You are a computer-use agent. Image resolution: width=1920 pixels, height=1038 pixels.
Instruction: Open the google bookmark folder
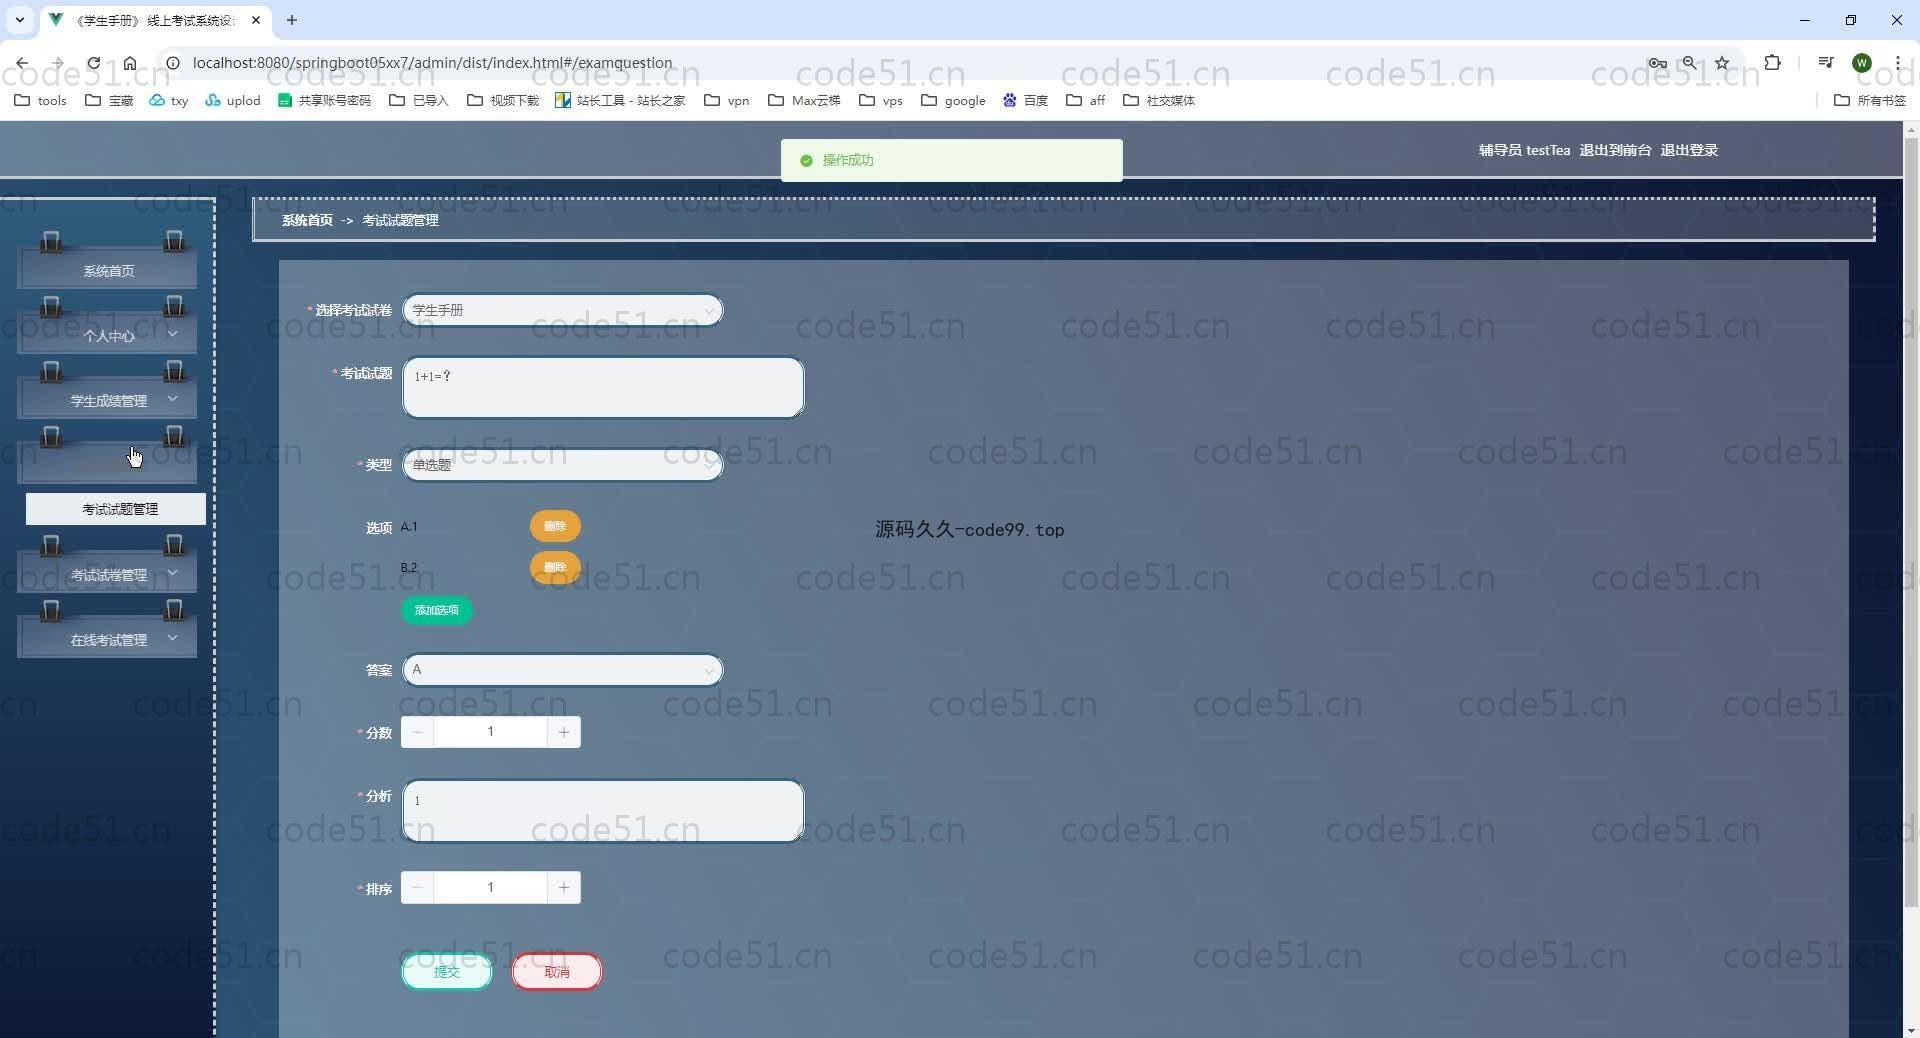pos(953,100)
